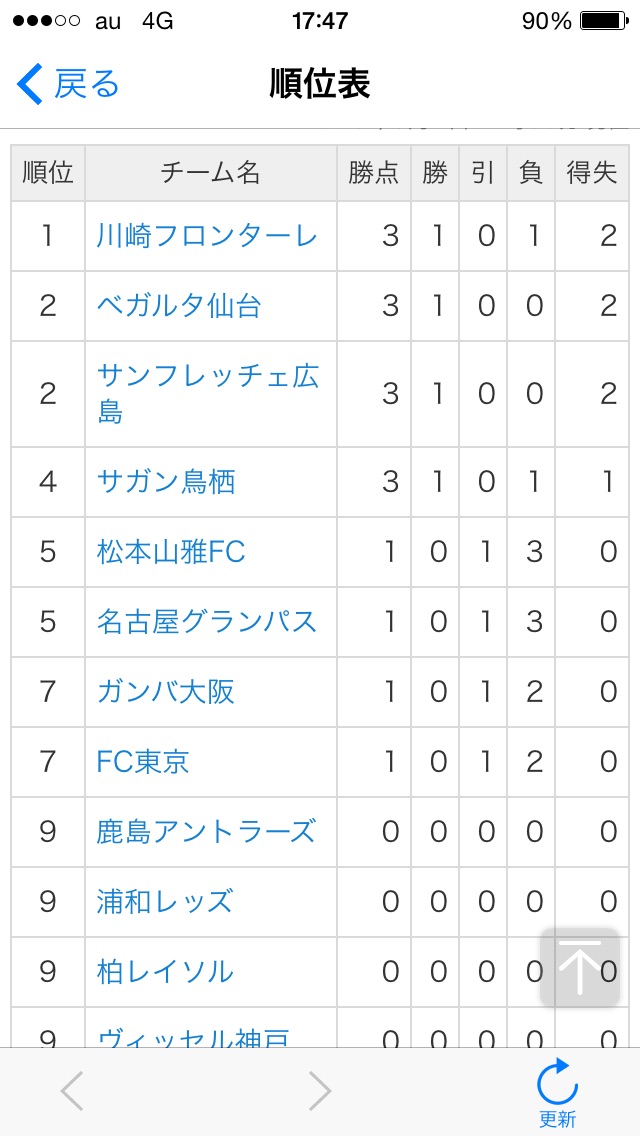Select ガンバ大阪 team link
Viewport: 640px width, 1136px height.
click(x=166, y=692)
